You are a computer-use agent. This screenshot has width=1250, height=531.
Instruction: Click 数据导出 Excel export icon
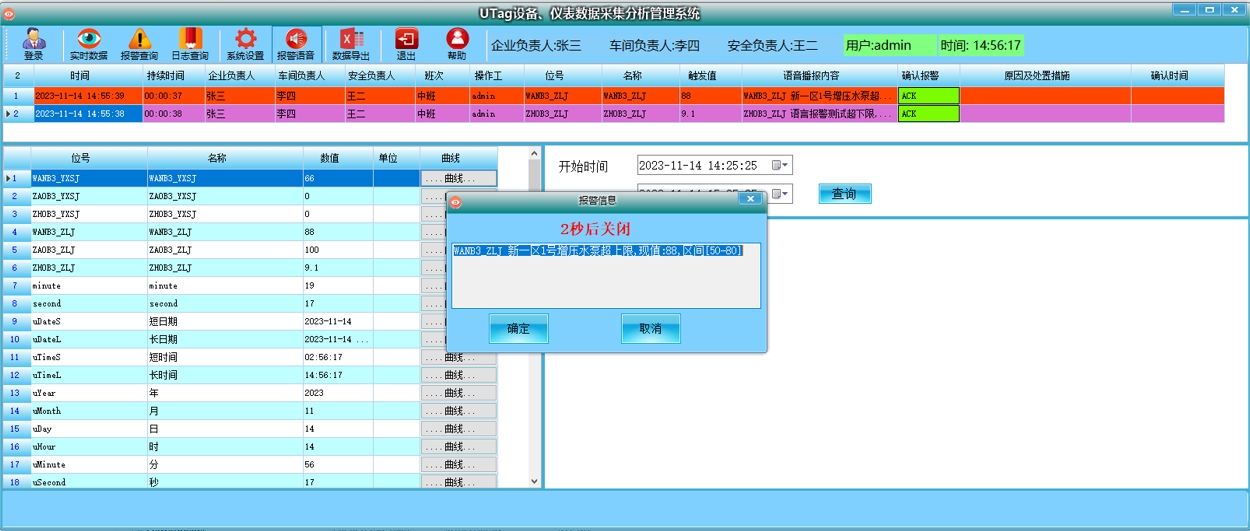click(x=351, y=44)
